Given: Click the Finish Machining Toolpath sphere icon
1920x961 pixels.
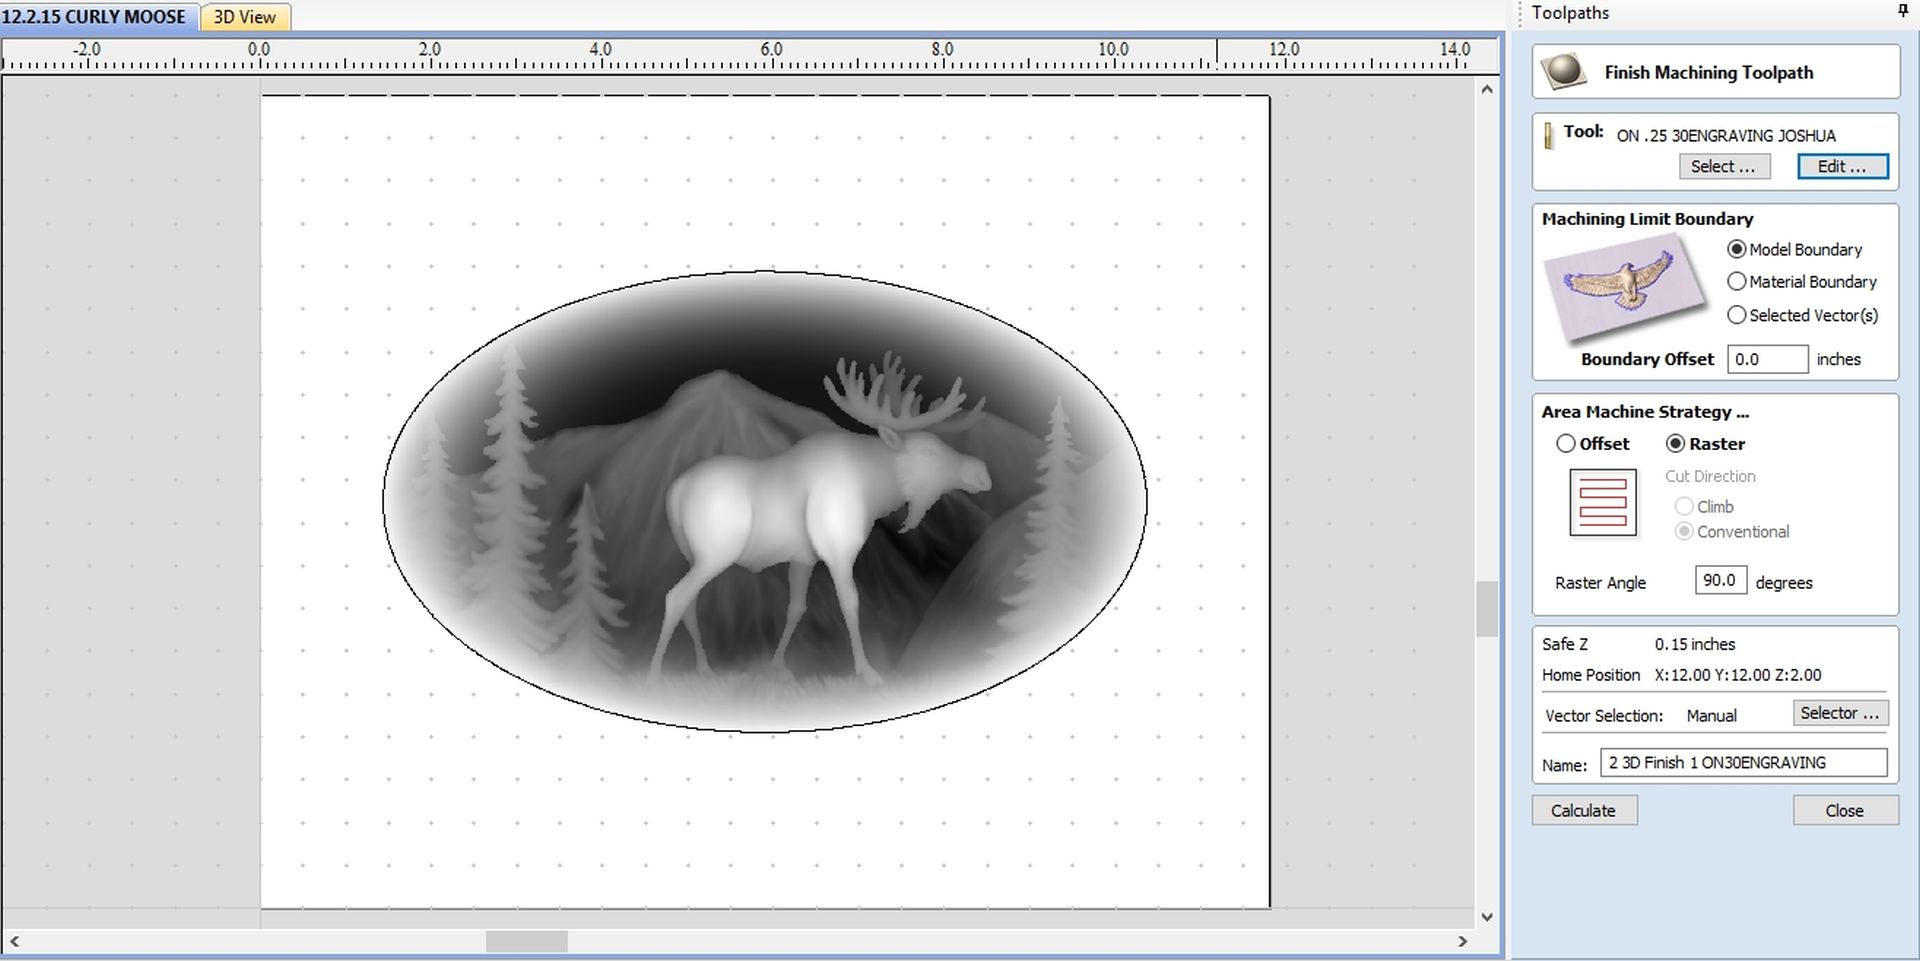Looking at the screenshot, I should [x=1562, y=71].
